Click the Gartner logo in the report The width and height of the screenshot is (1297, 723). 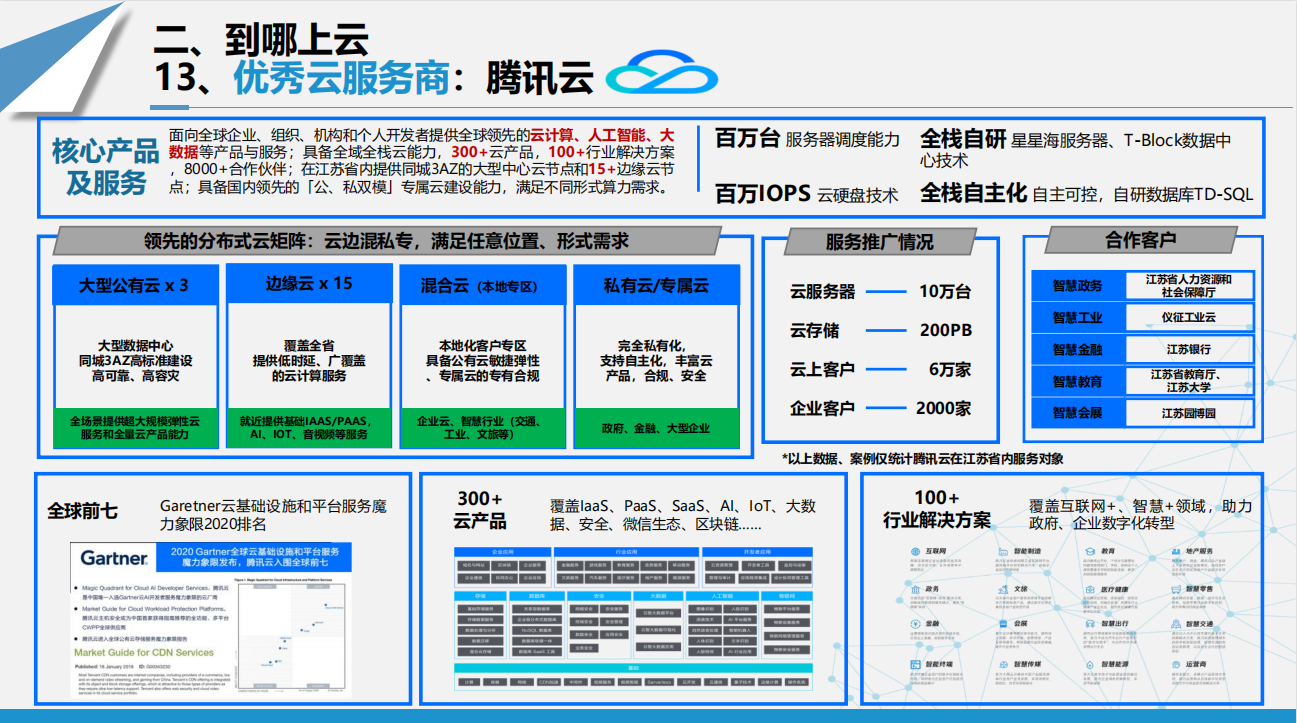click(113, 558)
